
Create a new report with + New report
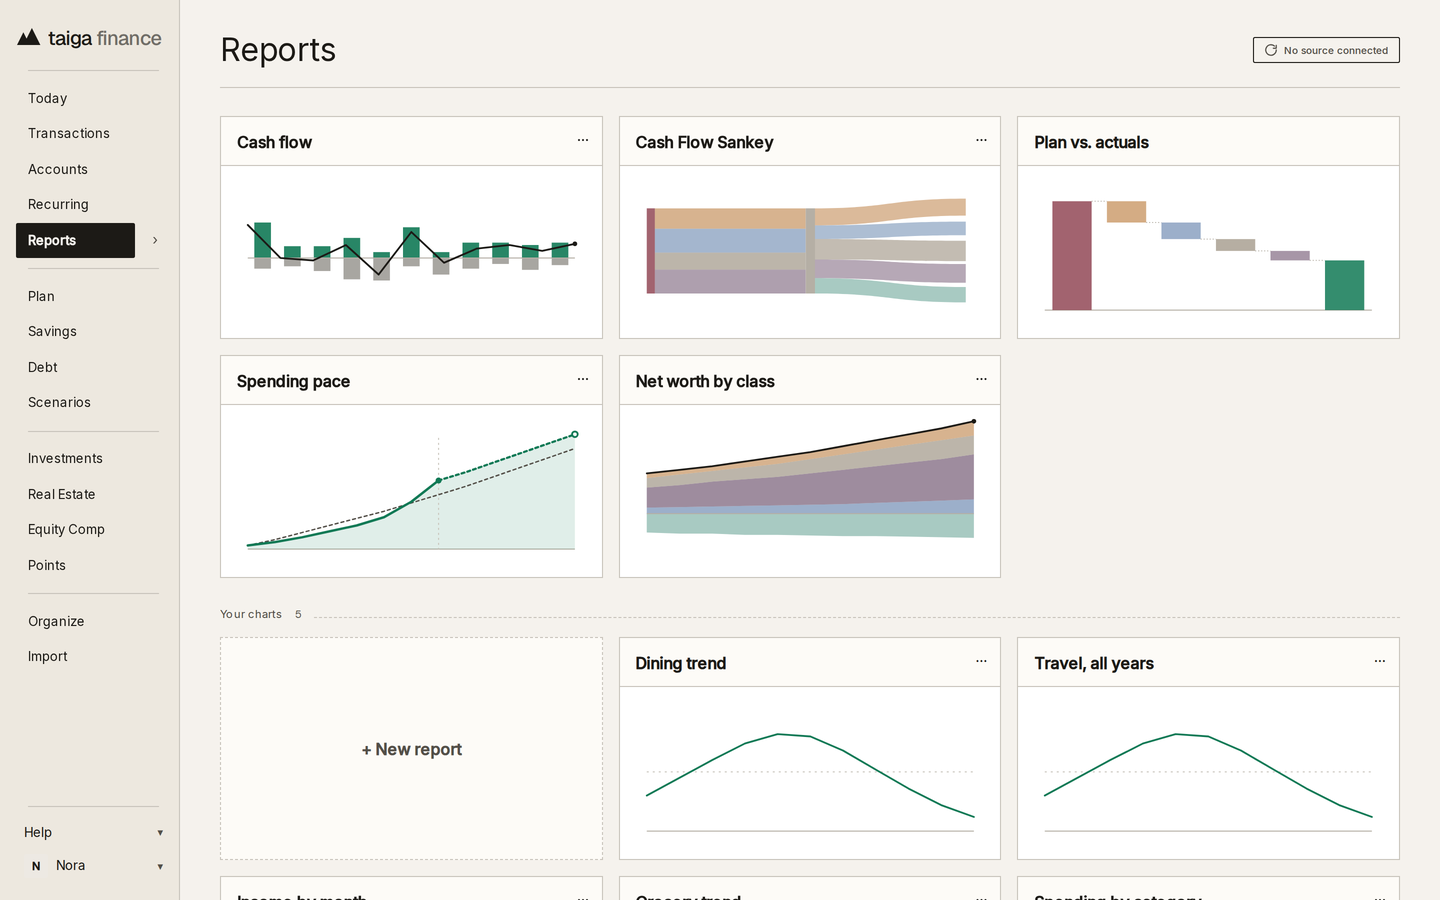[x=411, y=749]
